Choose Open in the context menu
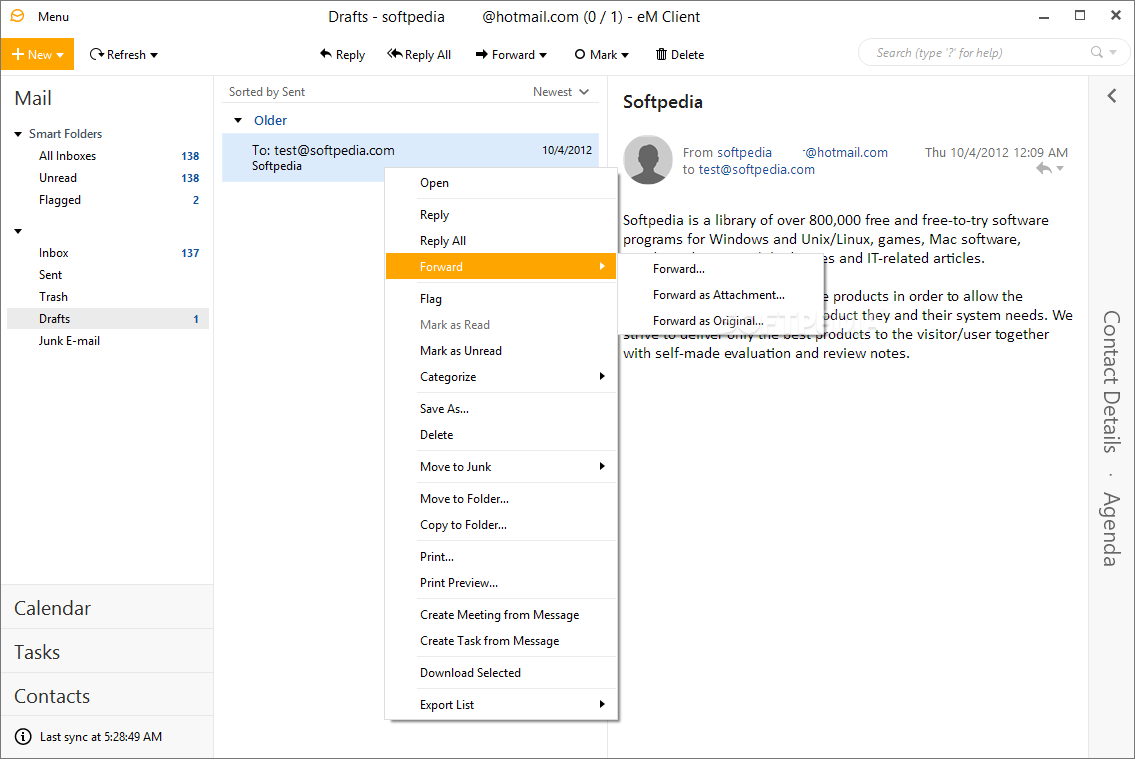 point(501,183)
